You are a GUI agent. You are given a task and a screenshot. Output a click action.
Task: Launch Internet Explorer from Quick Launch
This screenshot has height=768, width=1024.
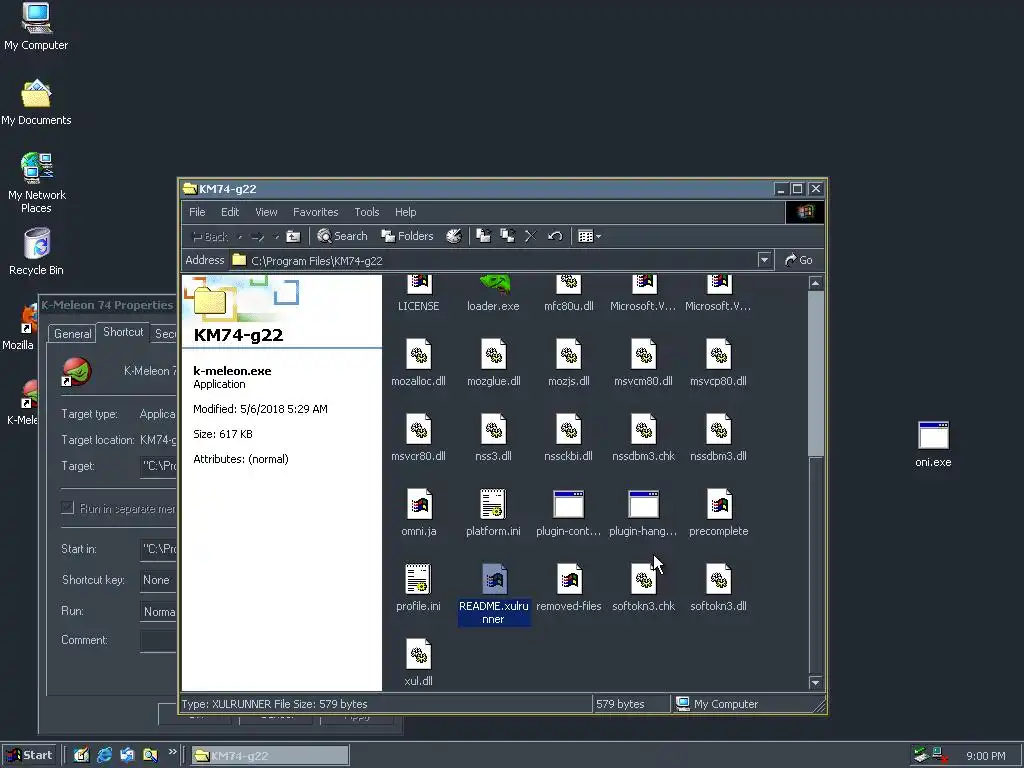click(x=104, y=755)
